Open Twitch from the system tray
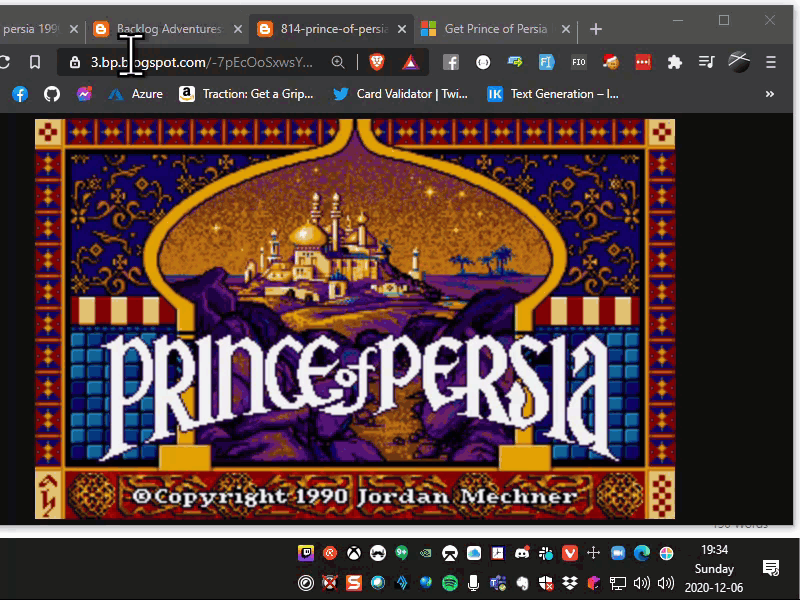This screenshot has height=600, width=800. tap(306, 553)
